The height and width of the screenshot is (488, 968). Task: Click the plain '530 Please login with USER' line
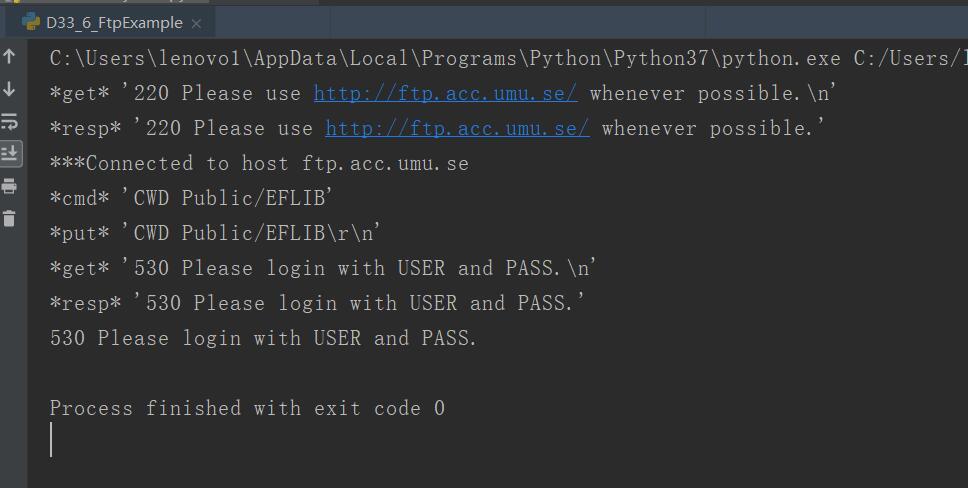263,338
